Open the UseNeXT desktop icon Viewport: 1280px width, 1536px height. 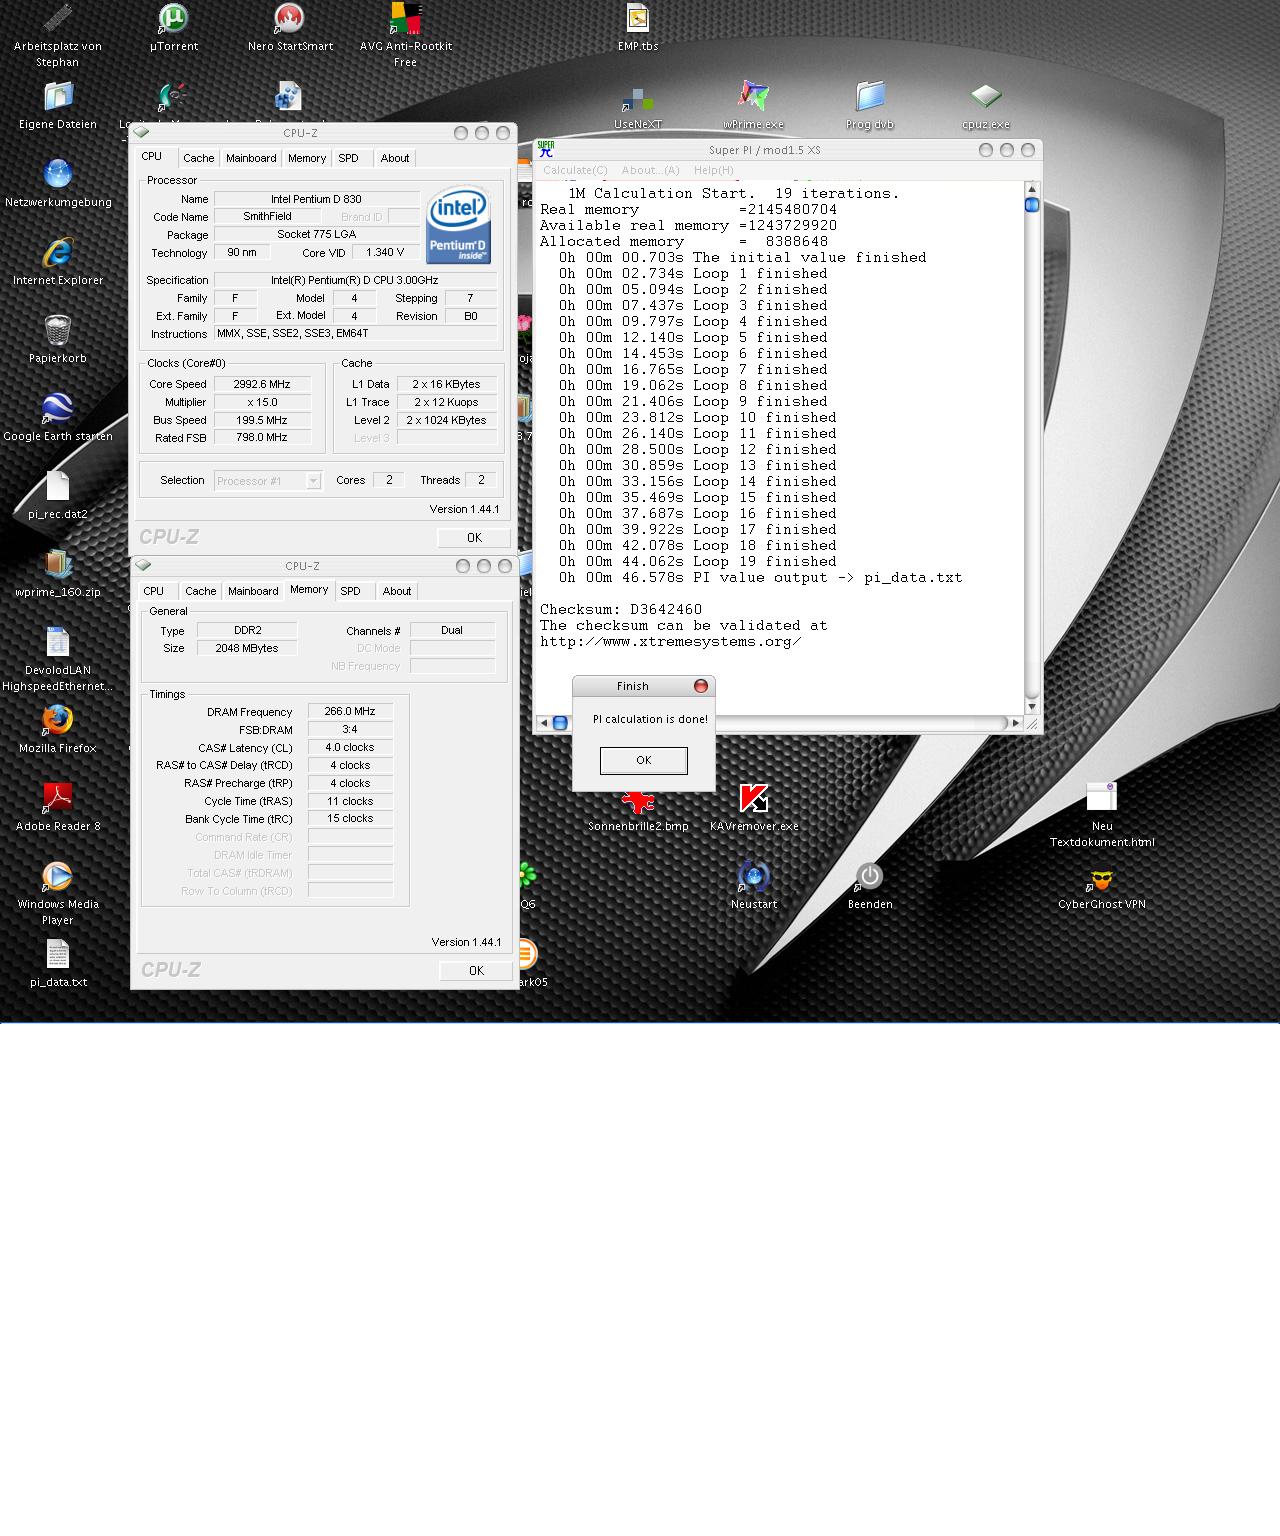(x=637, y=107)
